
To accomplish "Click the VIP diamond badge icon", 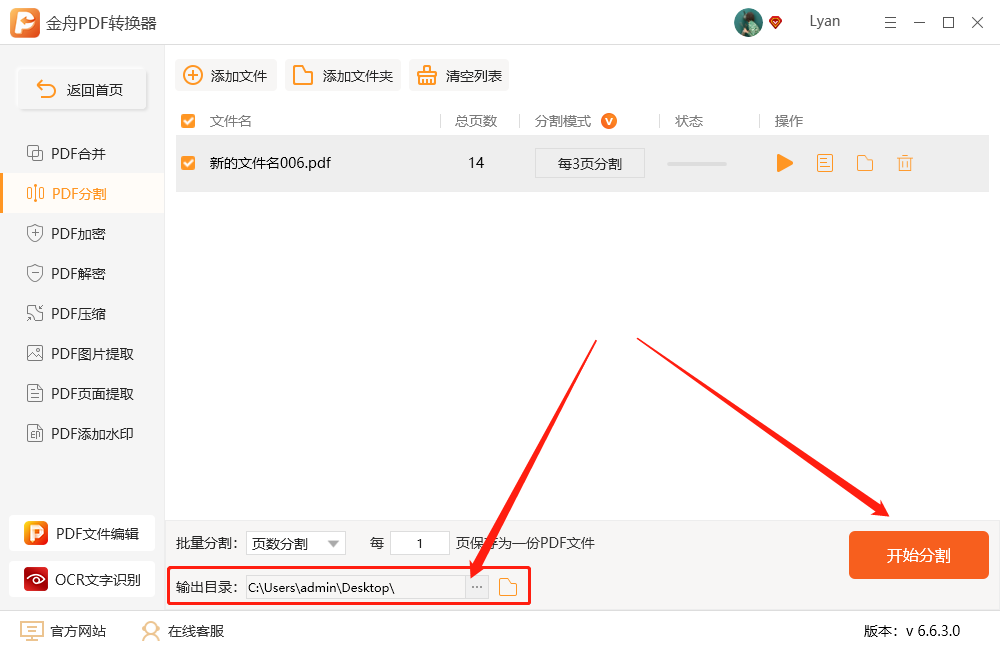I will point(776,23).
